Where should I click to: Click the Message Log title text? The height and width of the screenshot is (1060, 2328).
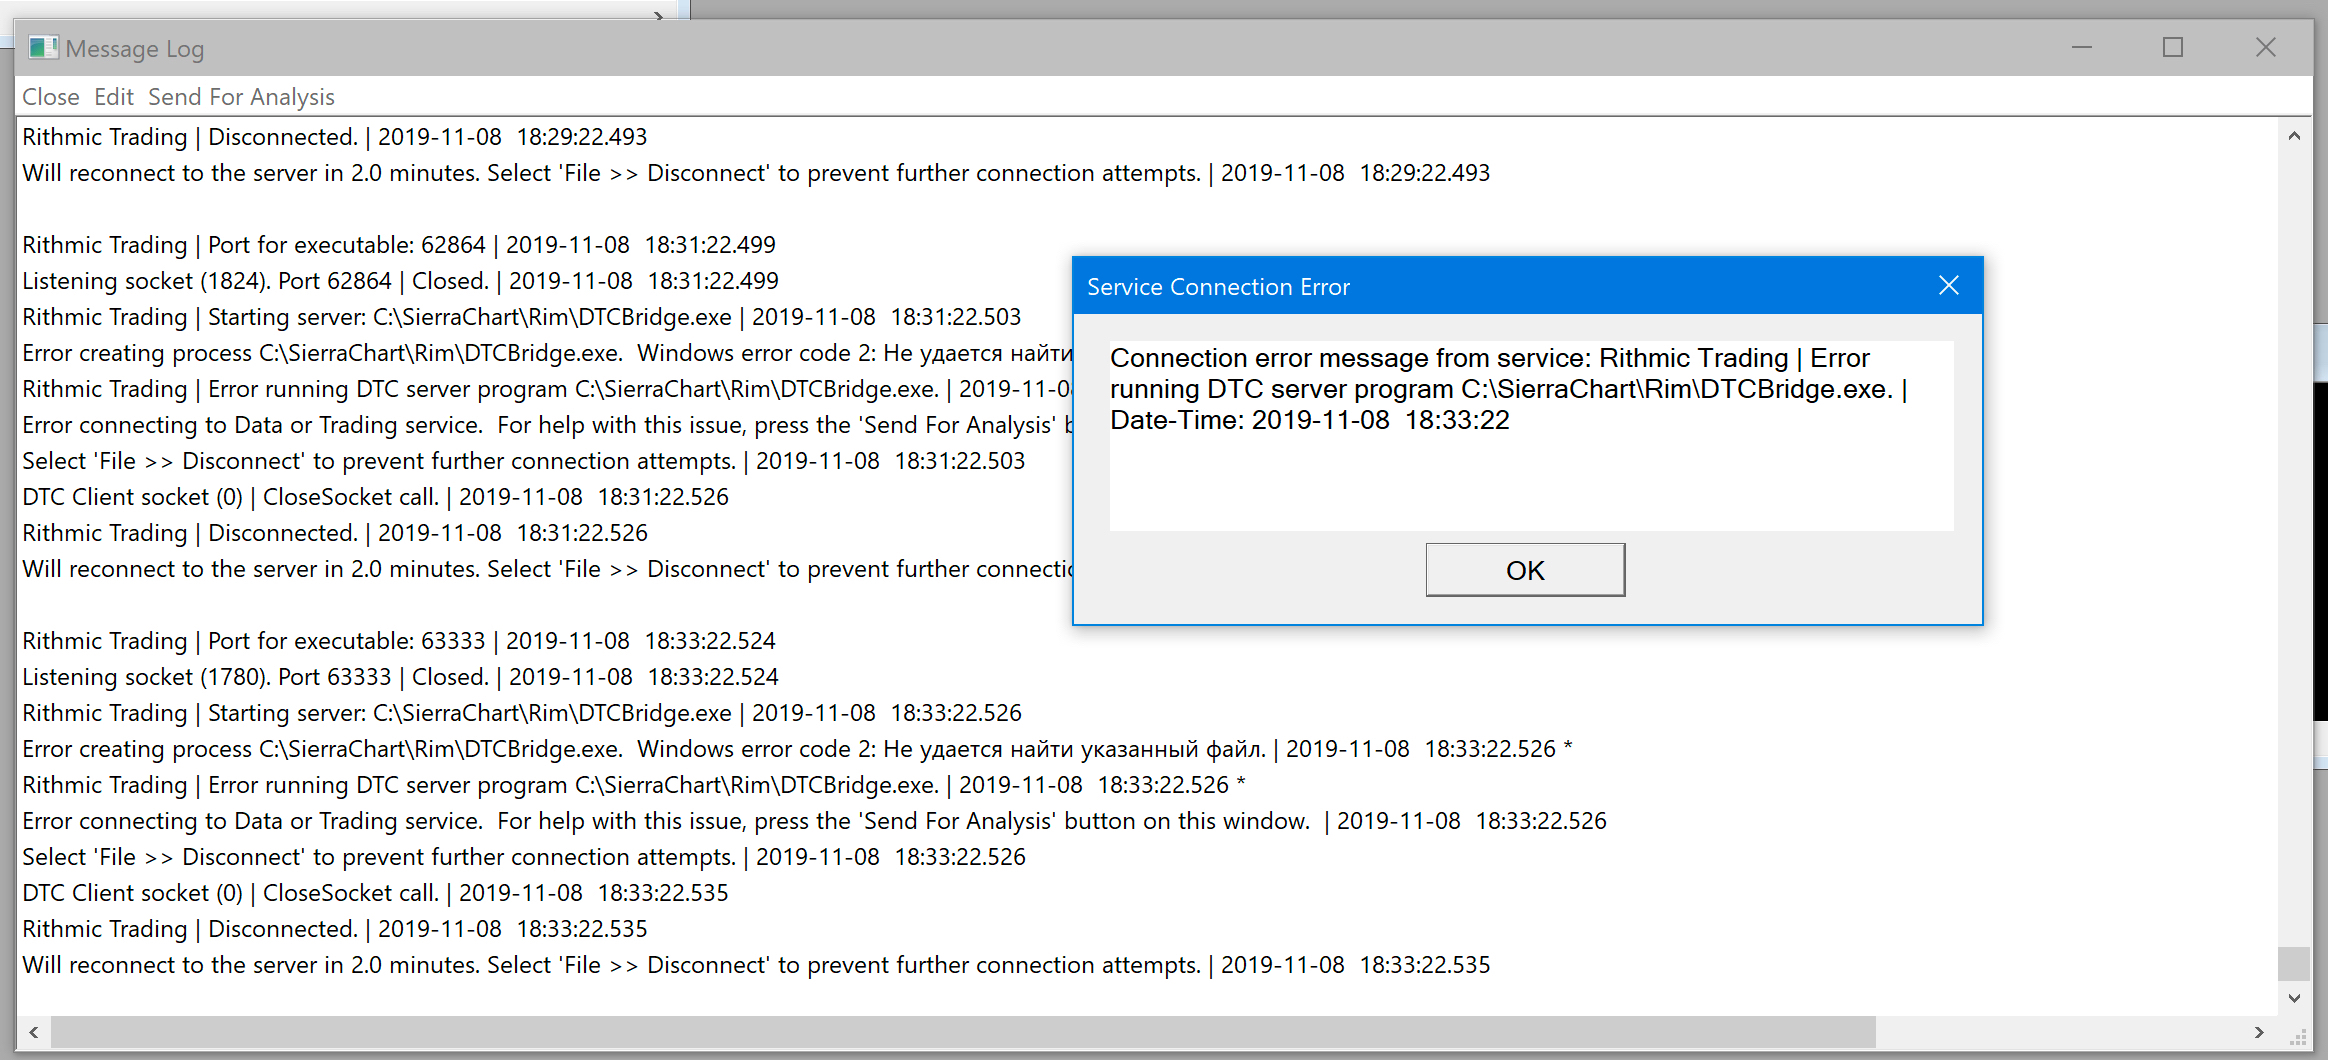click(135, 49)
